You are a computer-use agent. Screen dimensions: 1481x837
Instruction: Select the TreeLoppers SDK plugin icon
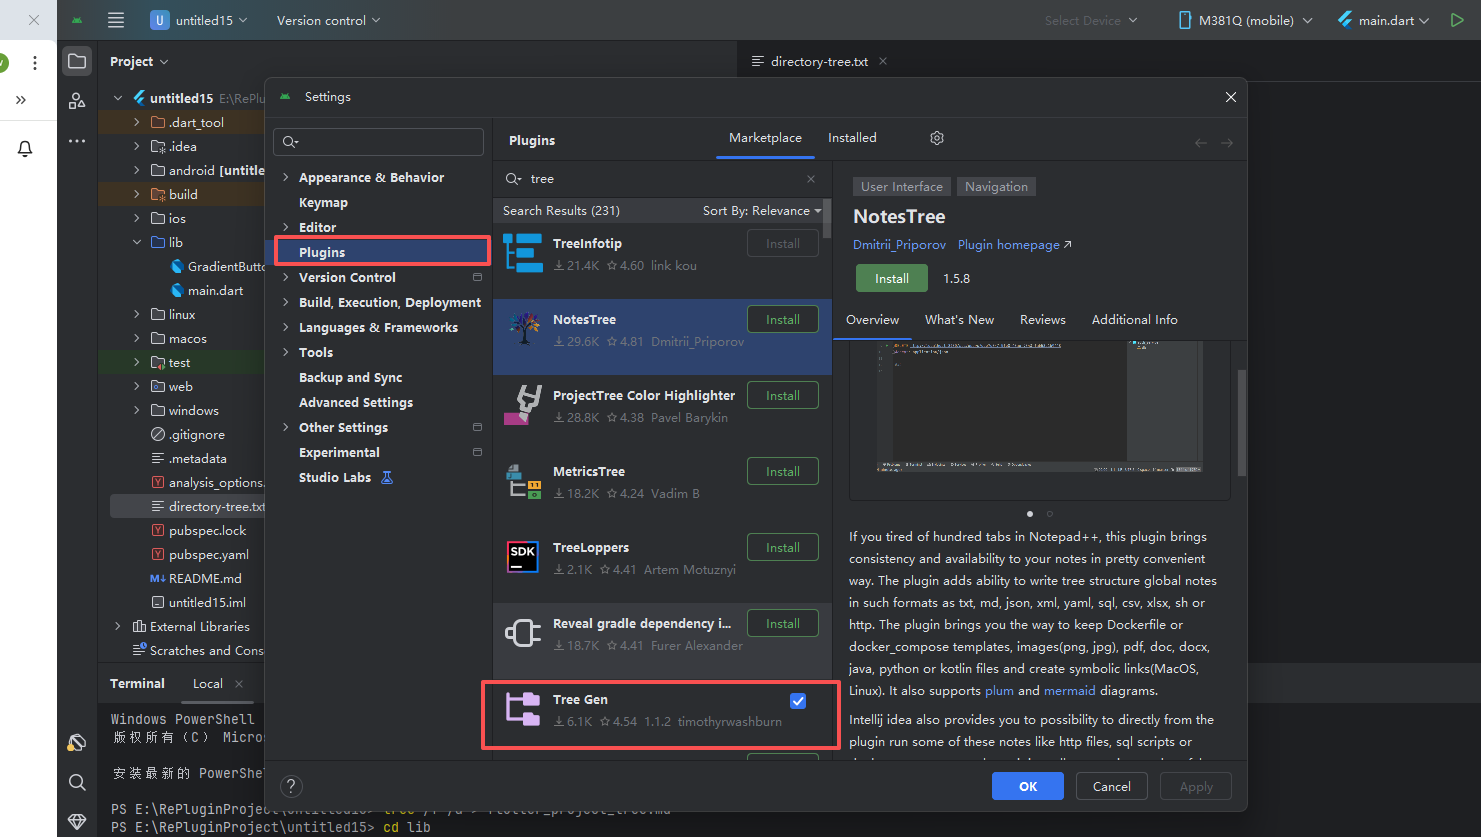523,557
